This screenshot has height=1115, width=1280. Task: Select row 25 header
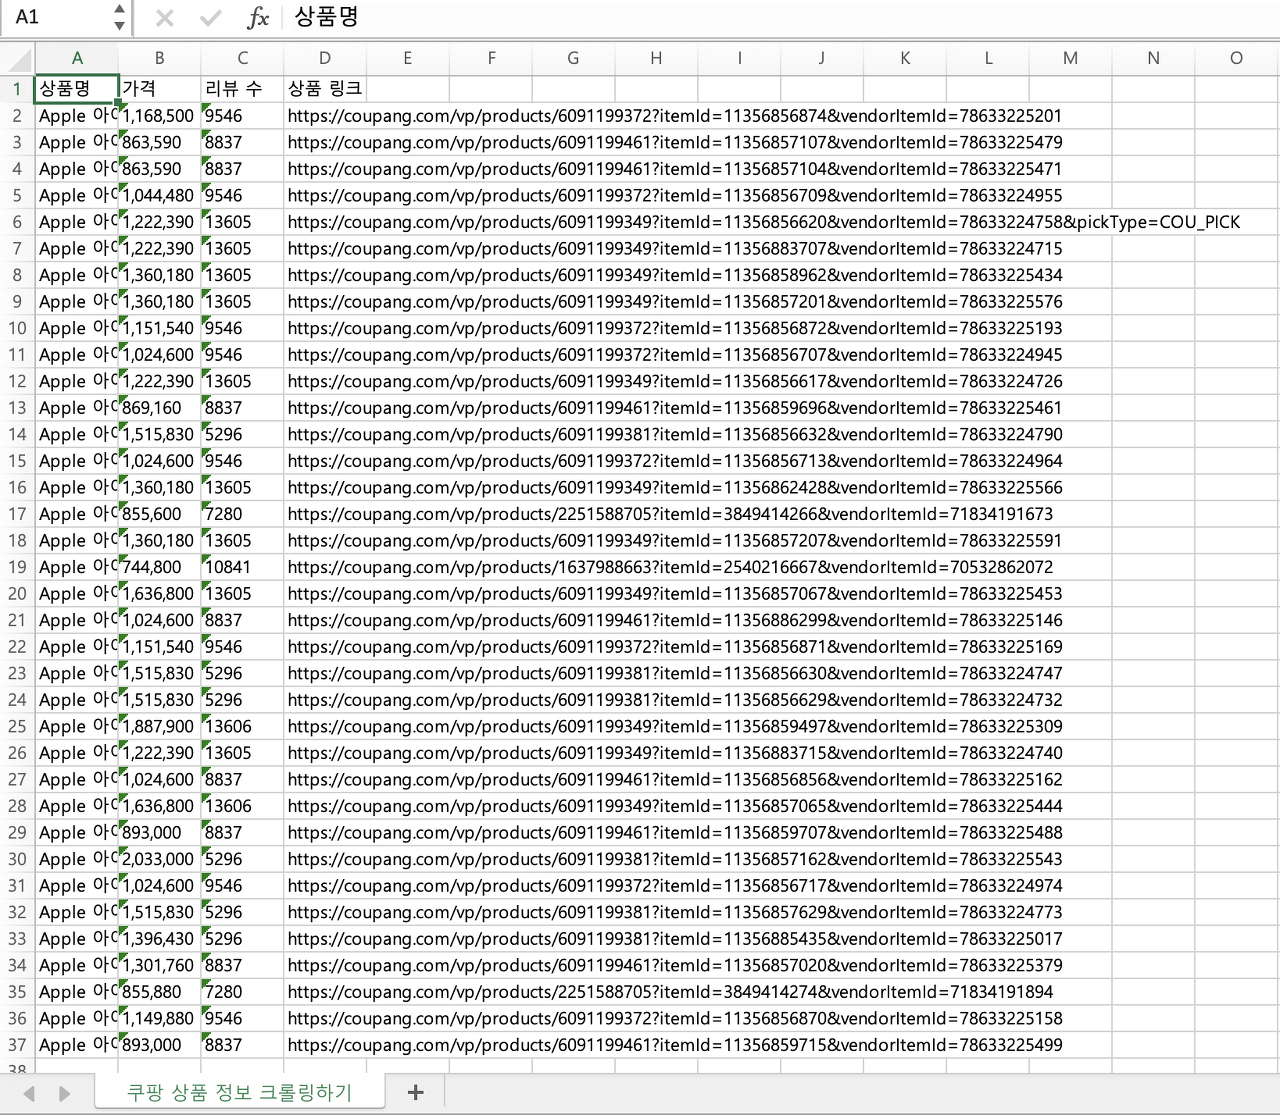(x=17, y=726)
